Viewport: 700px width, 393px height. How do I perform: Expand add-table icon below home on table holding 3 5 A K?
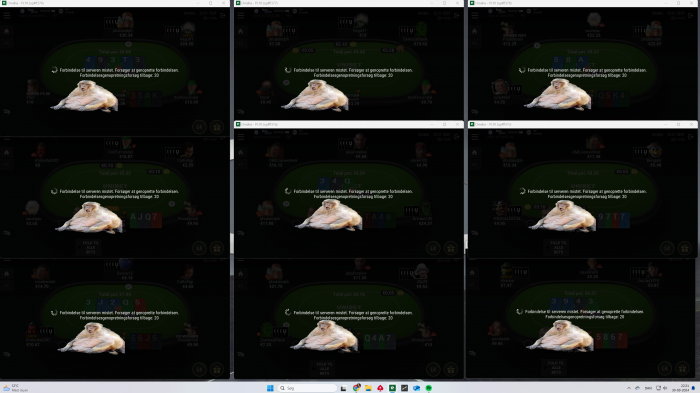click(7, 43)
